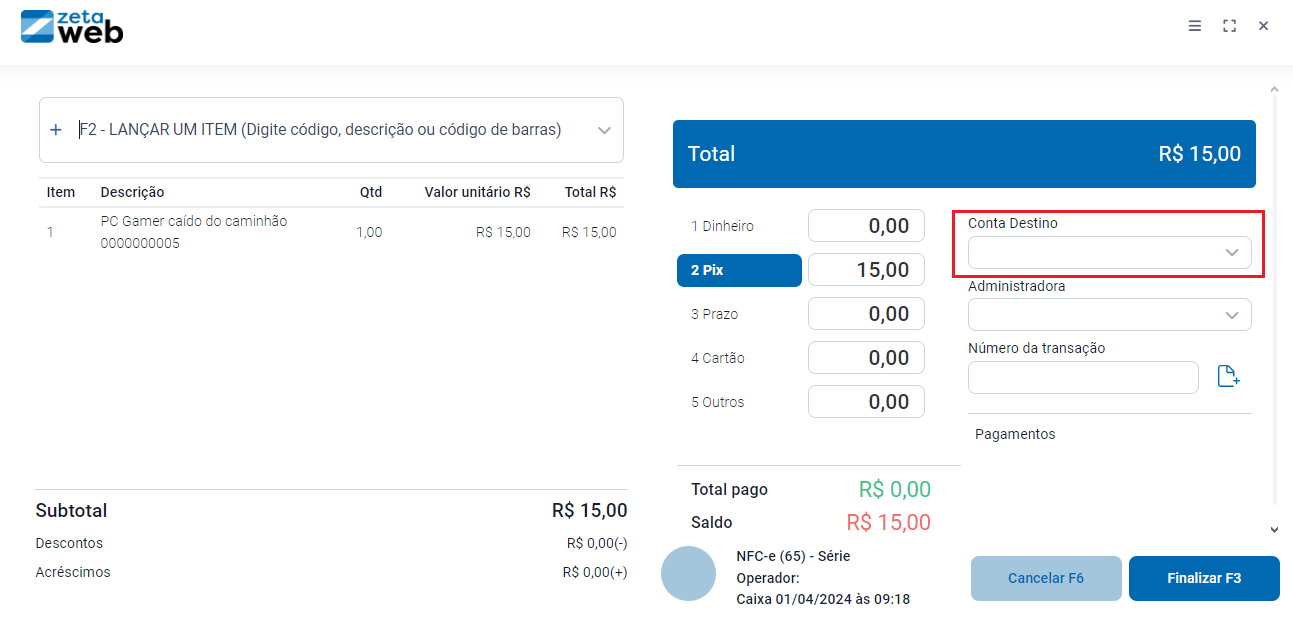Click the round operator avatar
Screen dimensions: 1293x621
click(x=688, y=574)
